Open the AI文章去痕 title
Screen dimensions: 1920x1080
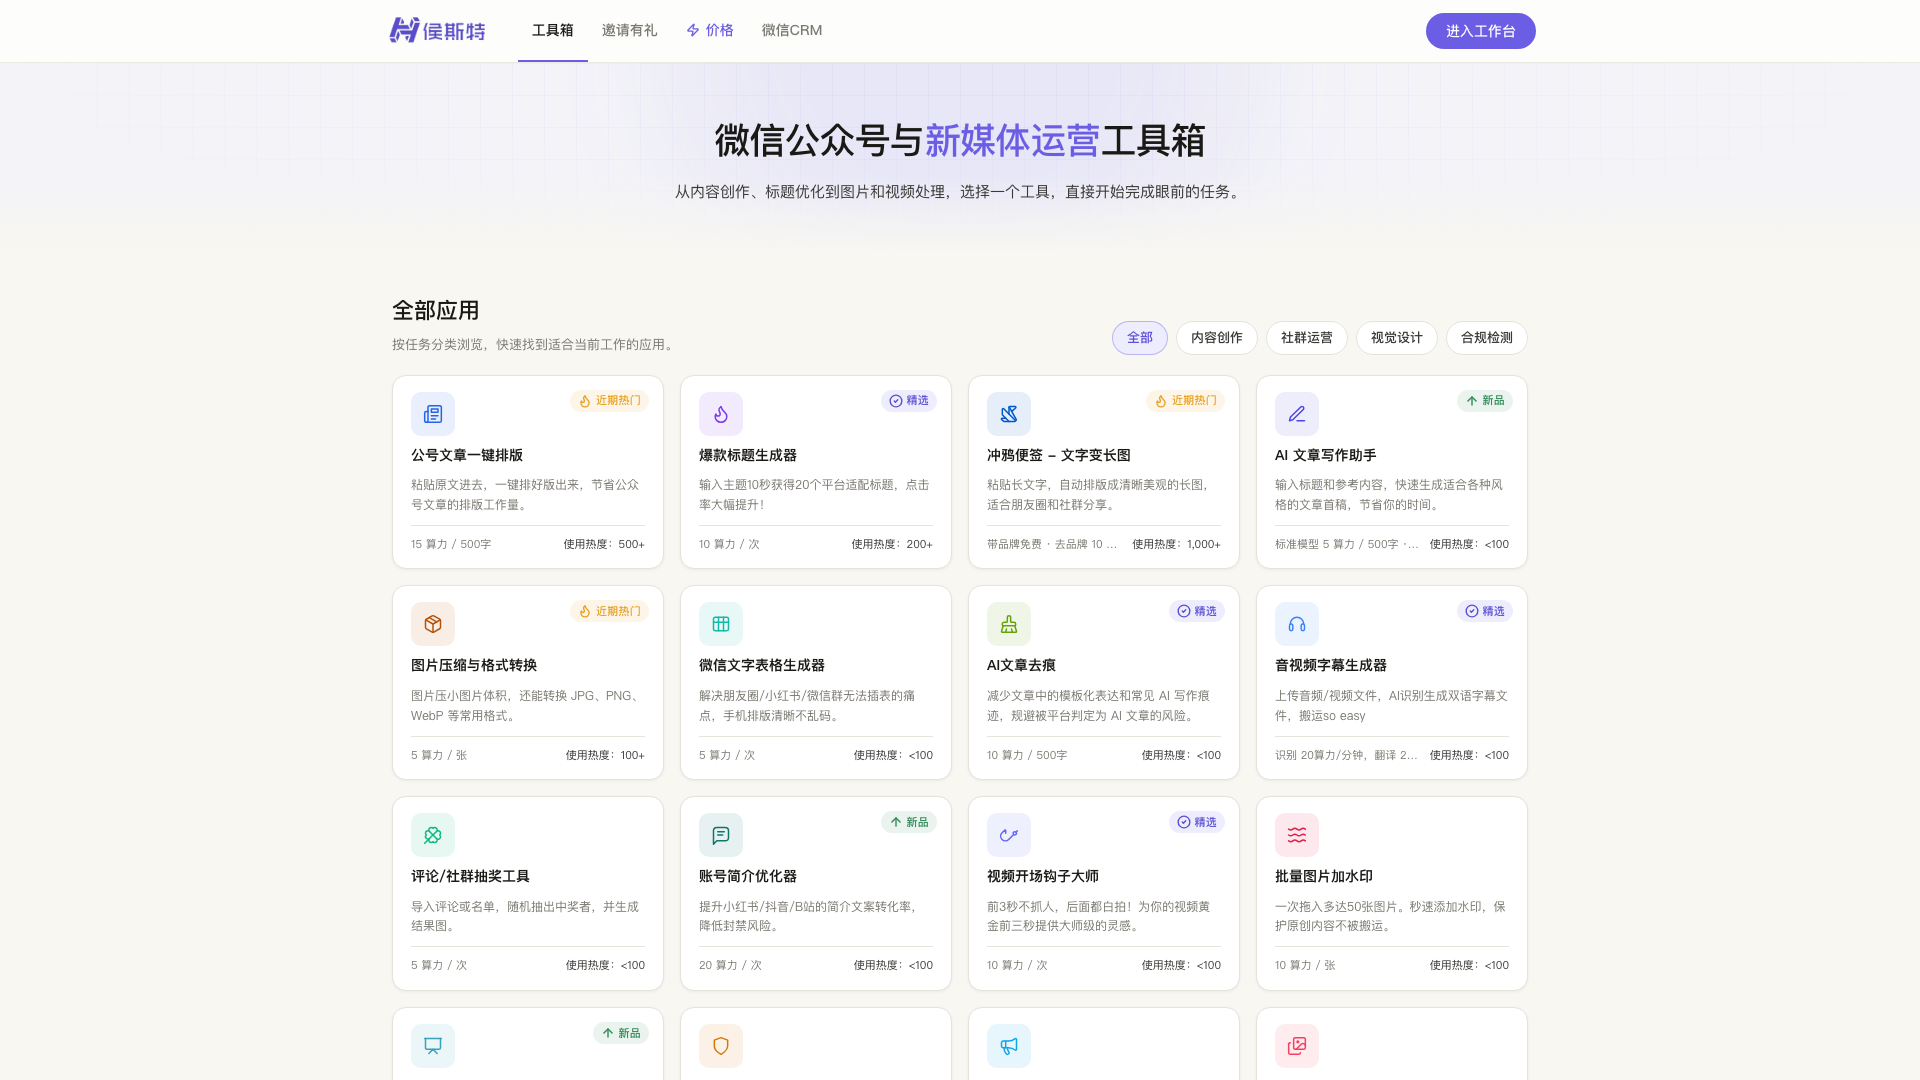pyautogui.click(x=1021, y=665)
